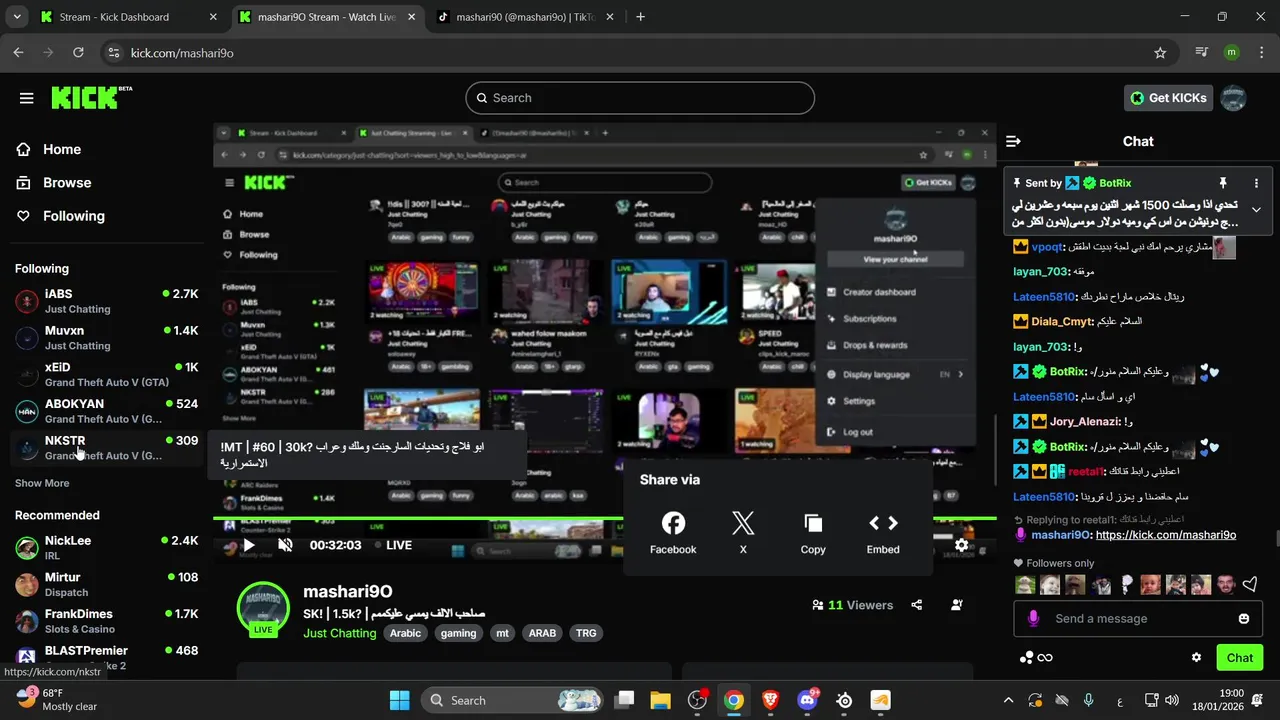This screenshot has height=720, width=1280.
Task: Open Discord from the taskbar
Action: (x=807, y=700)
